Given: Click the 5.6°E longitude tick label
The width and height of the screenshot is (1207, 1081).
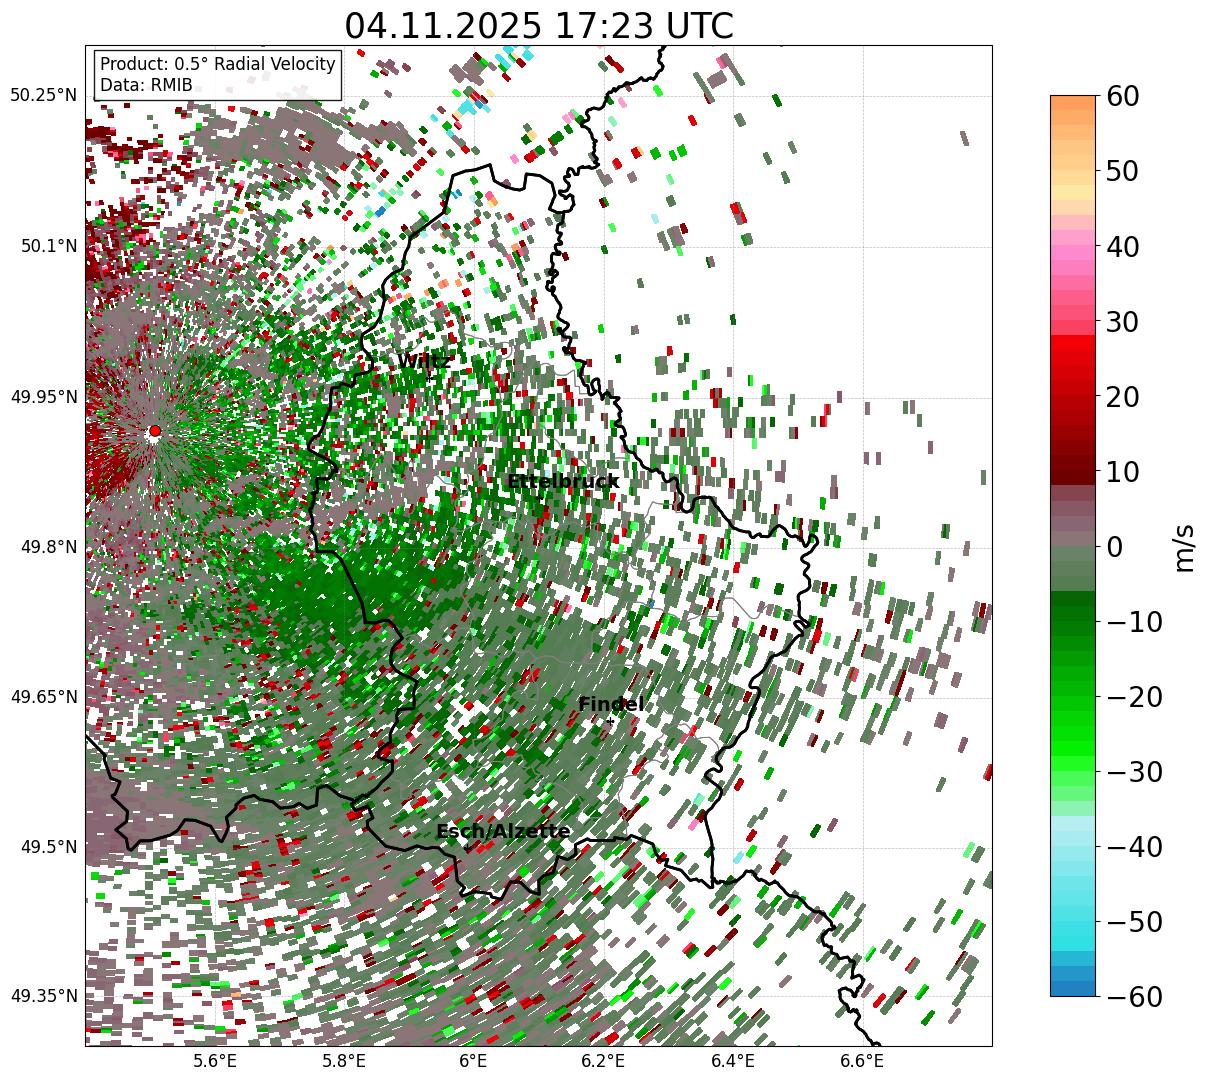Looking at the screenshot, I should (x=216, y=1061).
